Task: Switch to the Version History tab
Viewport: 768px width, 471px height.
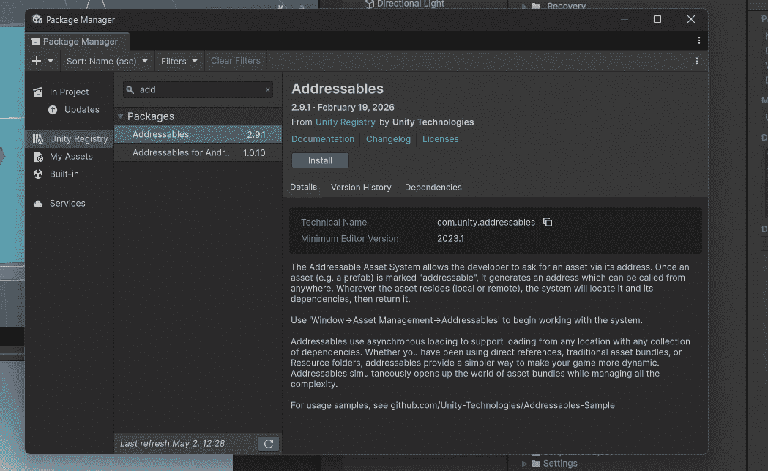Action: 361,187
